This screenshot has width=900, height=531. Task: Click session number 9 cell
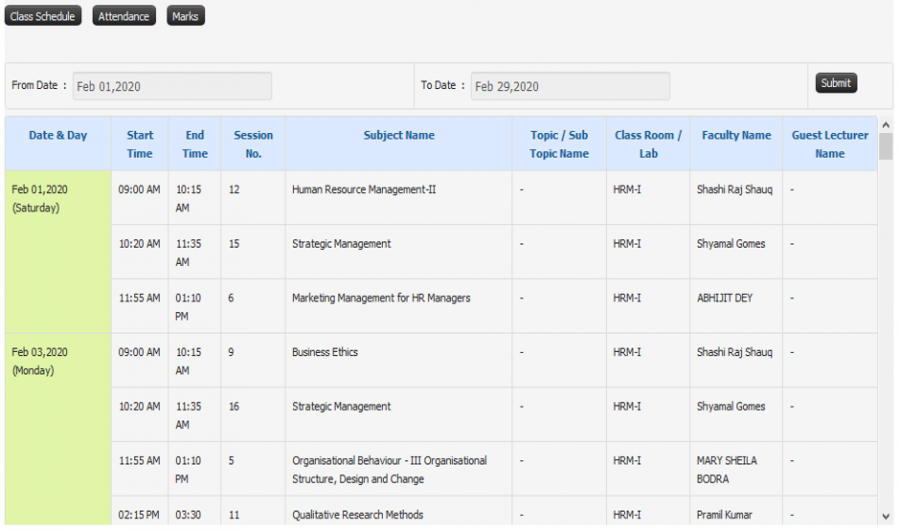(253, 361)
